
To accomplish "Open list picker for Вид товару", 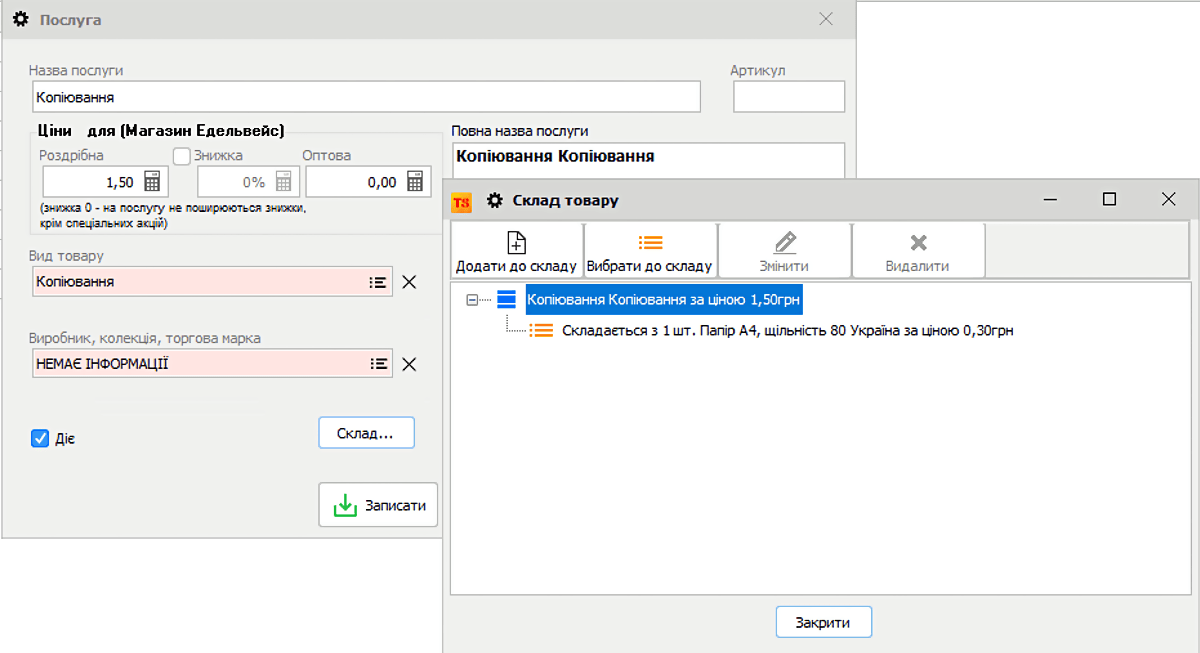I will click(378, 282).
